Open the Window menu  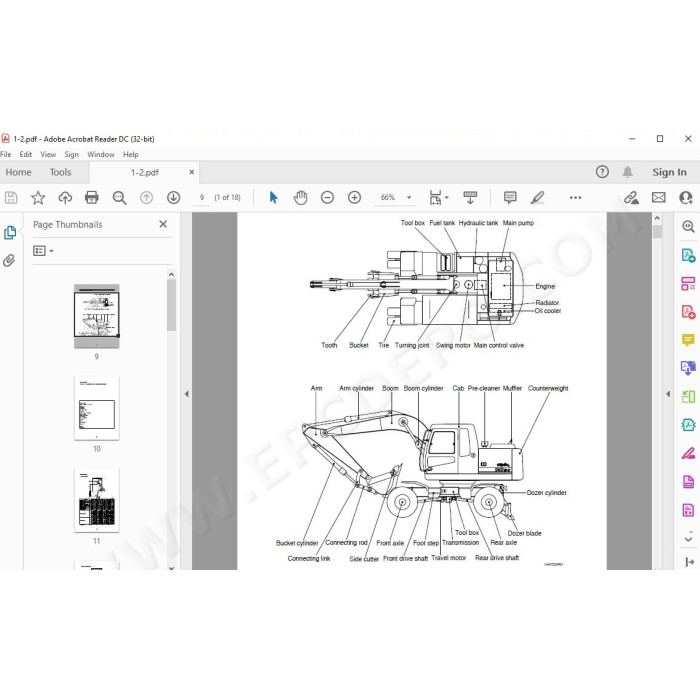coord(101,154)
